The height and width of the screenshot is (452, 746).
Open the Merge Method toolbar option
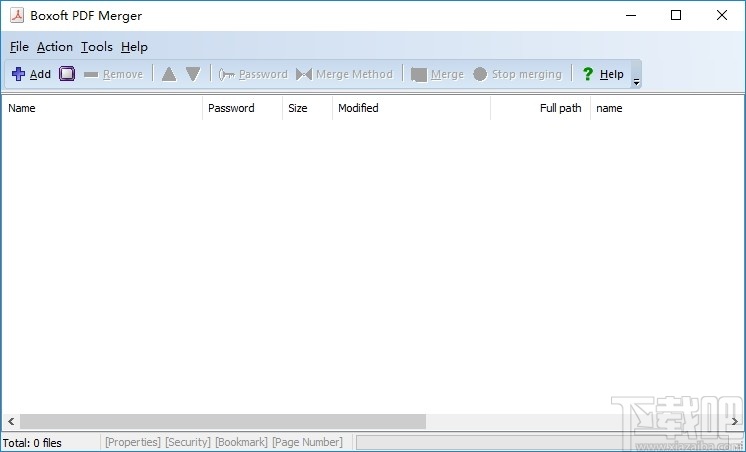(344, 74)
